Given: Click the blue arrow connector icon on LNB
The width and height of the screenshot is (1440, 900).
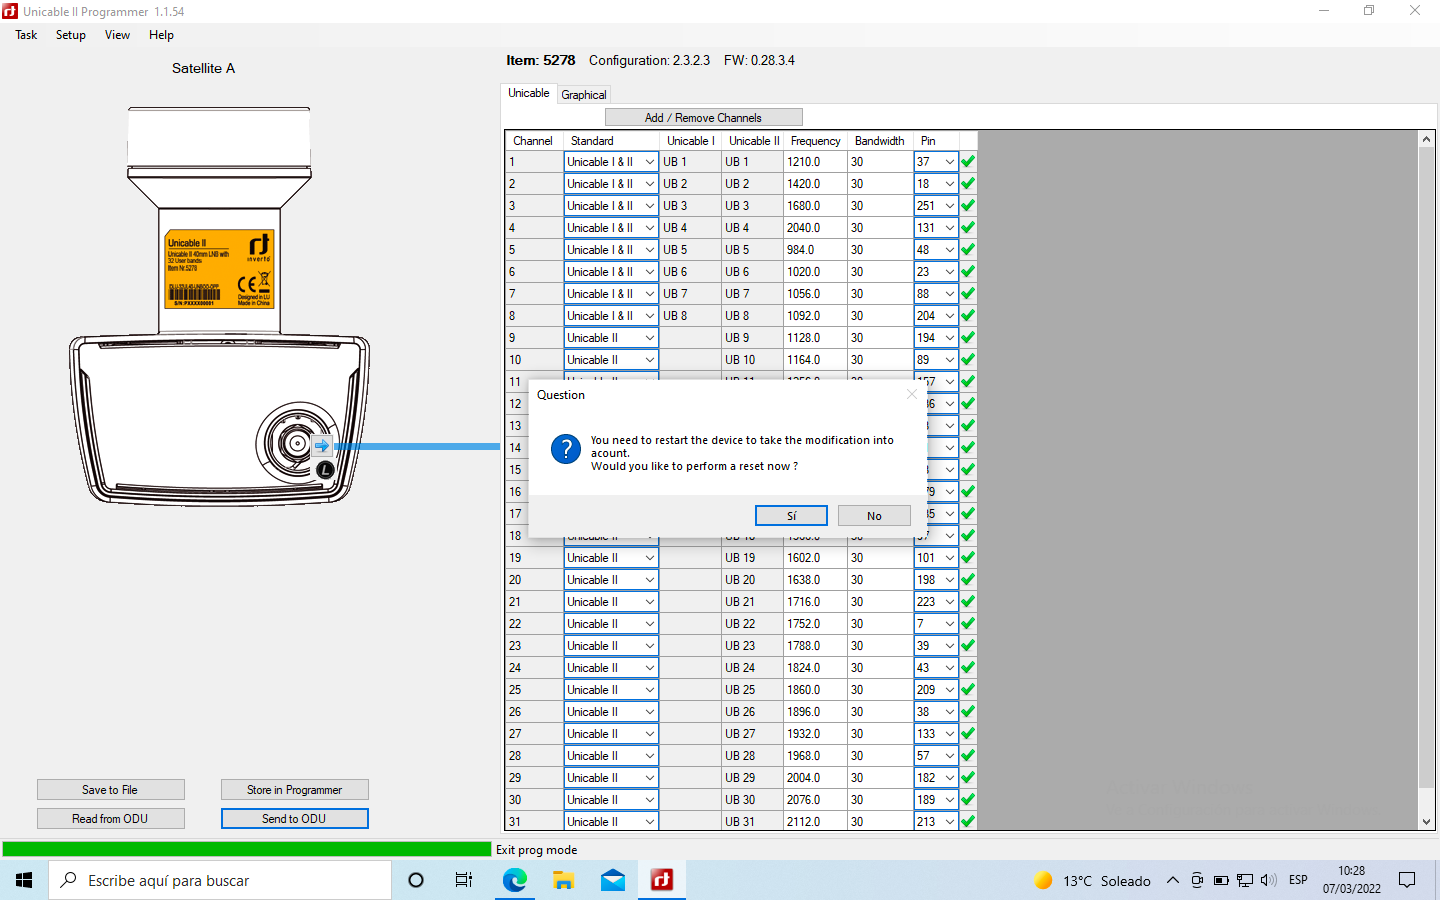Looking at the screenshot, I should pyautogui.click(x=322, y=446).
